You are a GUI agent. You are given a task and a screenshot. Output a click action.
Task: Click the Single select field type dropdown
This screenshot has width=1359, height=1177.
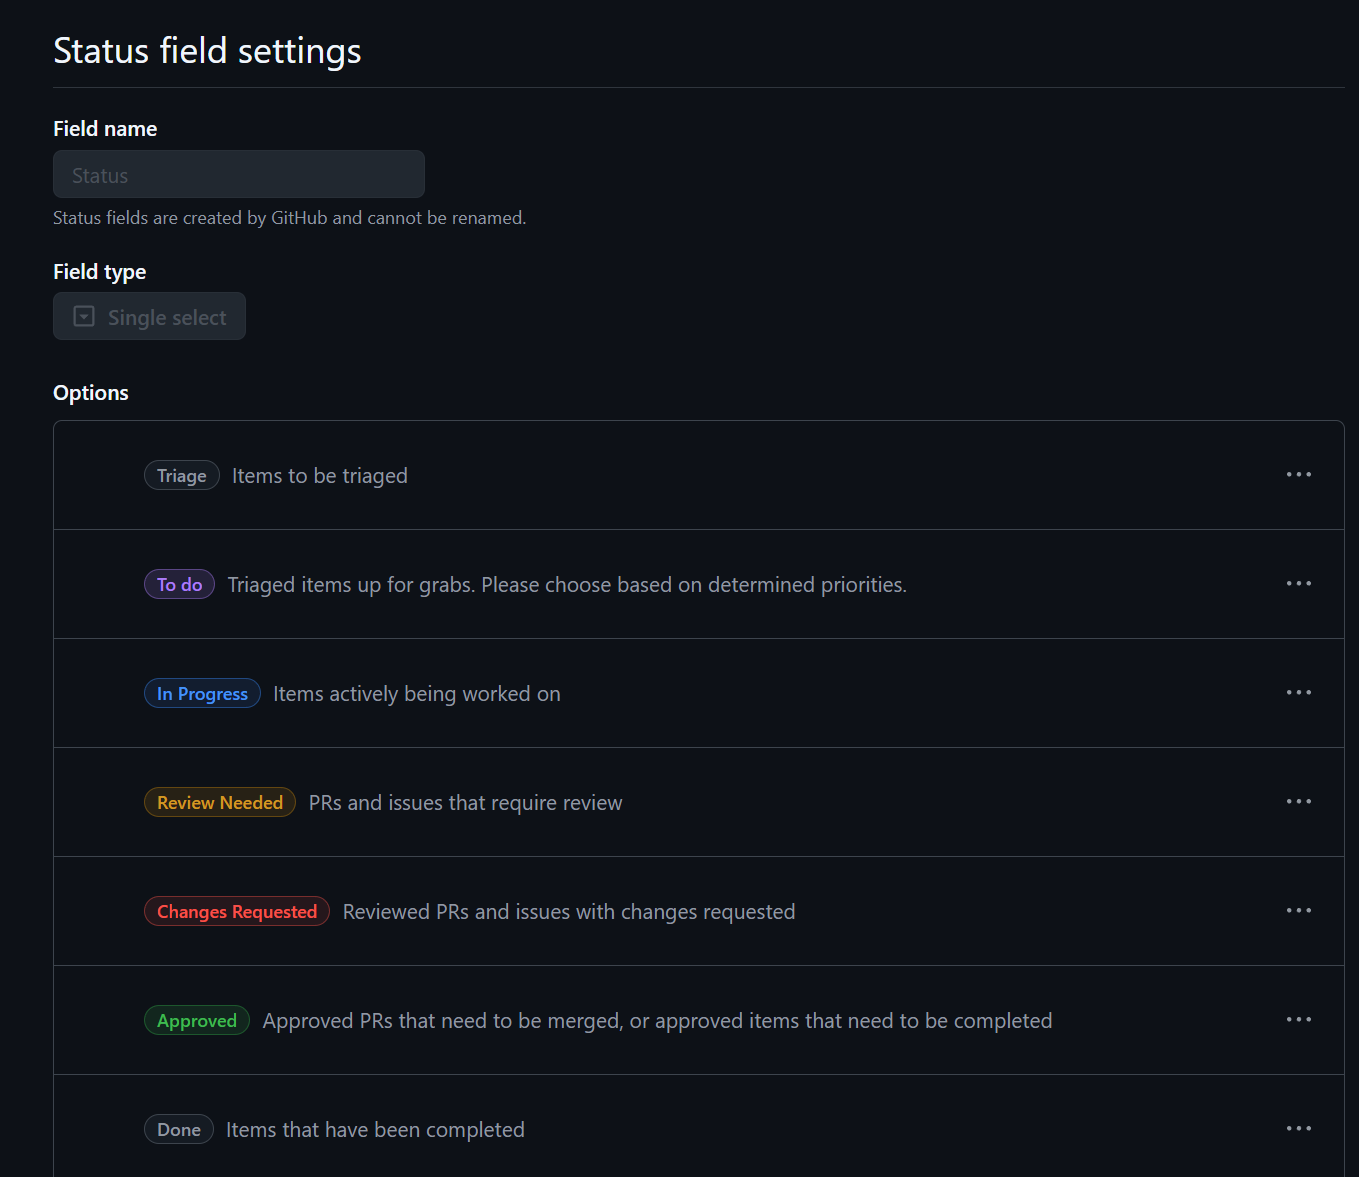click(x=149, y=317)
